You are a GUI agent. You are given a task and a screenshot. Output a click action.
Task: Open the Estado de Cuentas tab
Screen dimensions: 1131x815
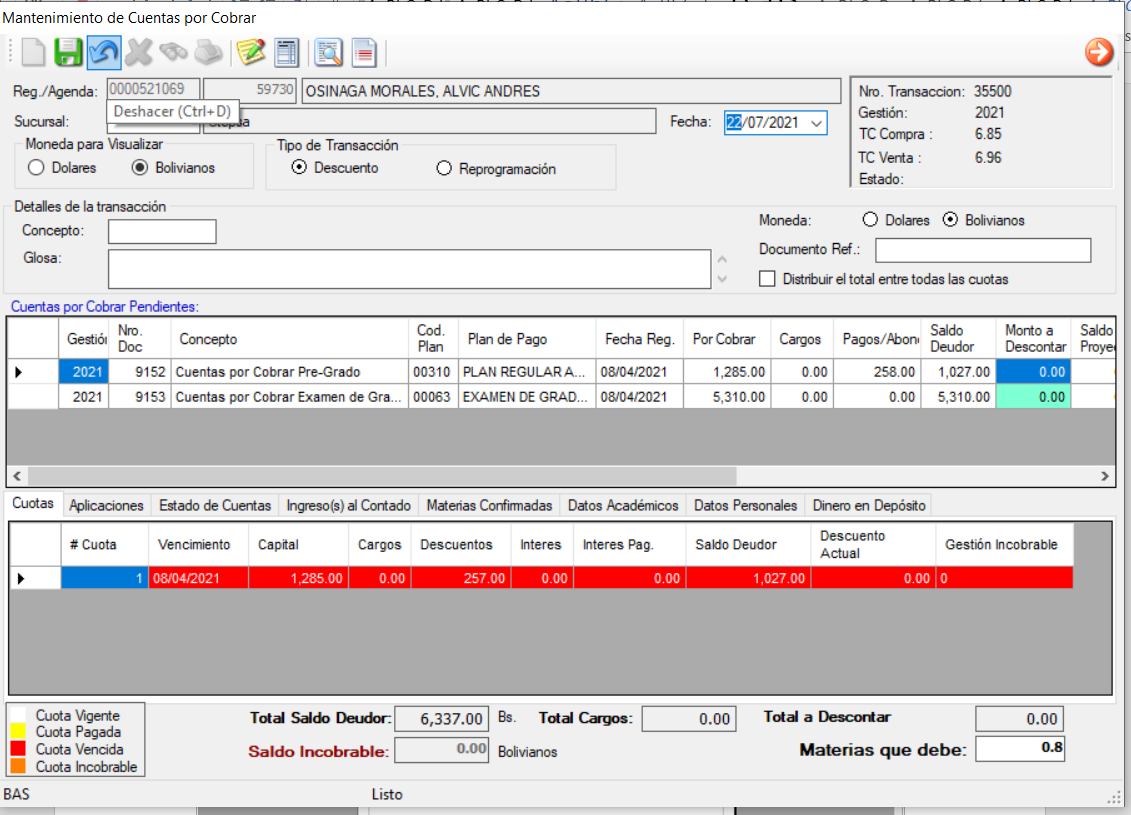[x=215, y=506]
